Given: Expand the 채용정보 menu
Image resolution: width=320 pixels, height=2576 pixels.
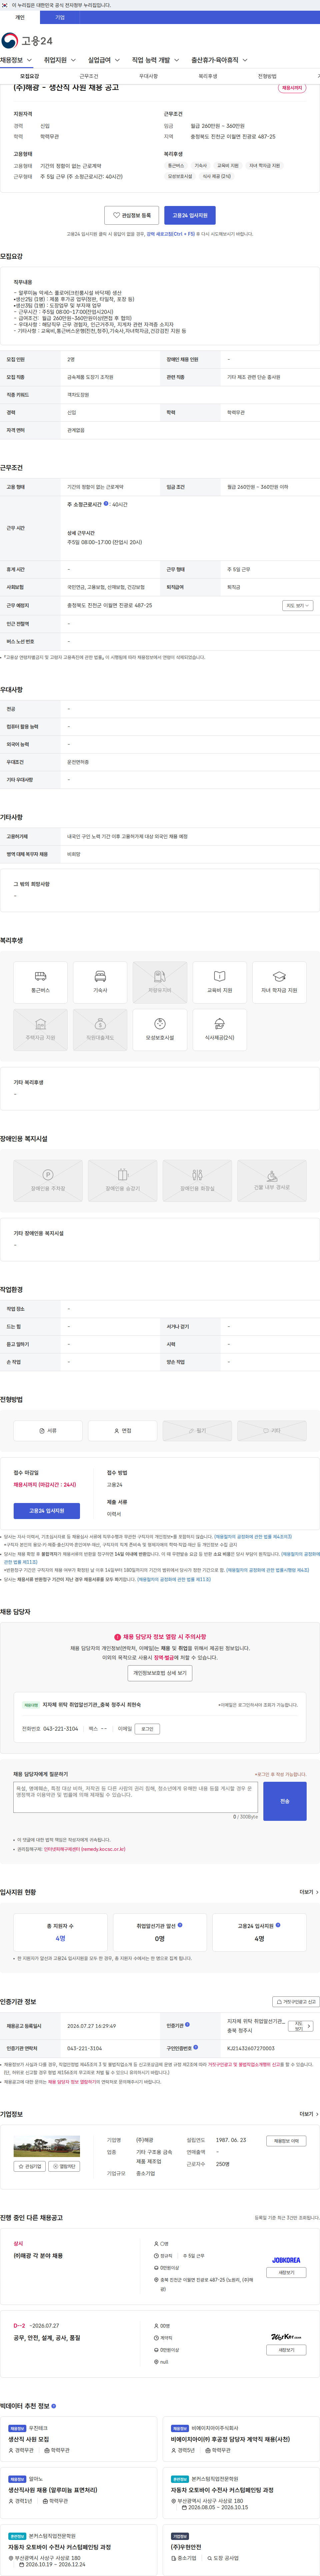Looking at the screenshot, I should pos(16,60).
